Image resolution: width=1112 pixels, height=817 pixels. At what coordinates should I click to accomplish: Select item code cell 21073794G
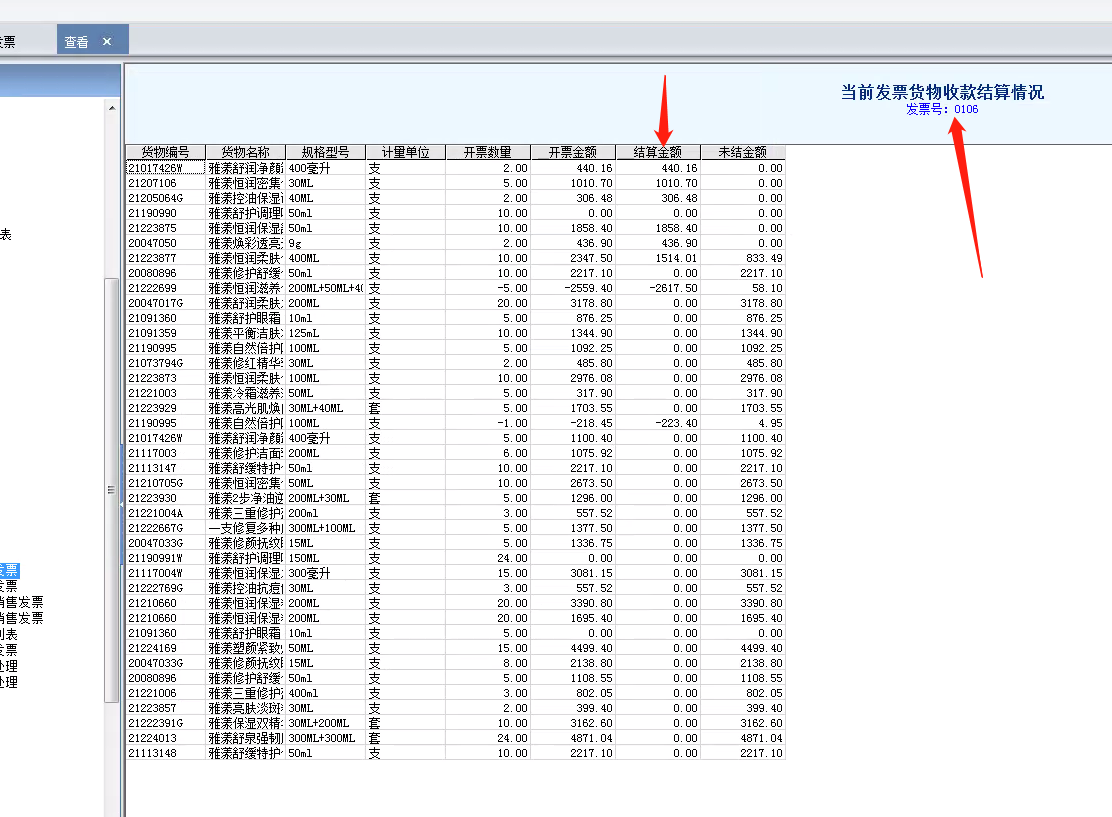pyautogui.click(x=165, y=363)
